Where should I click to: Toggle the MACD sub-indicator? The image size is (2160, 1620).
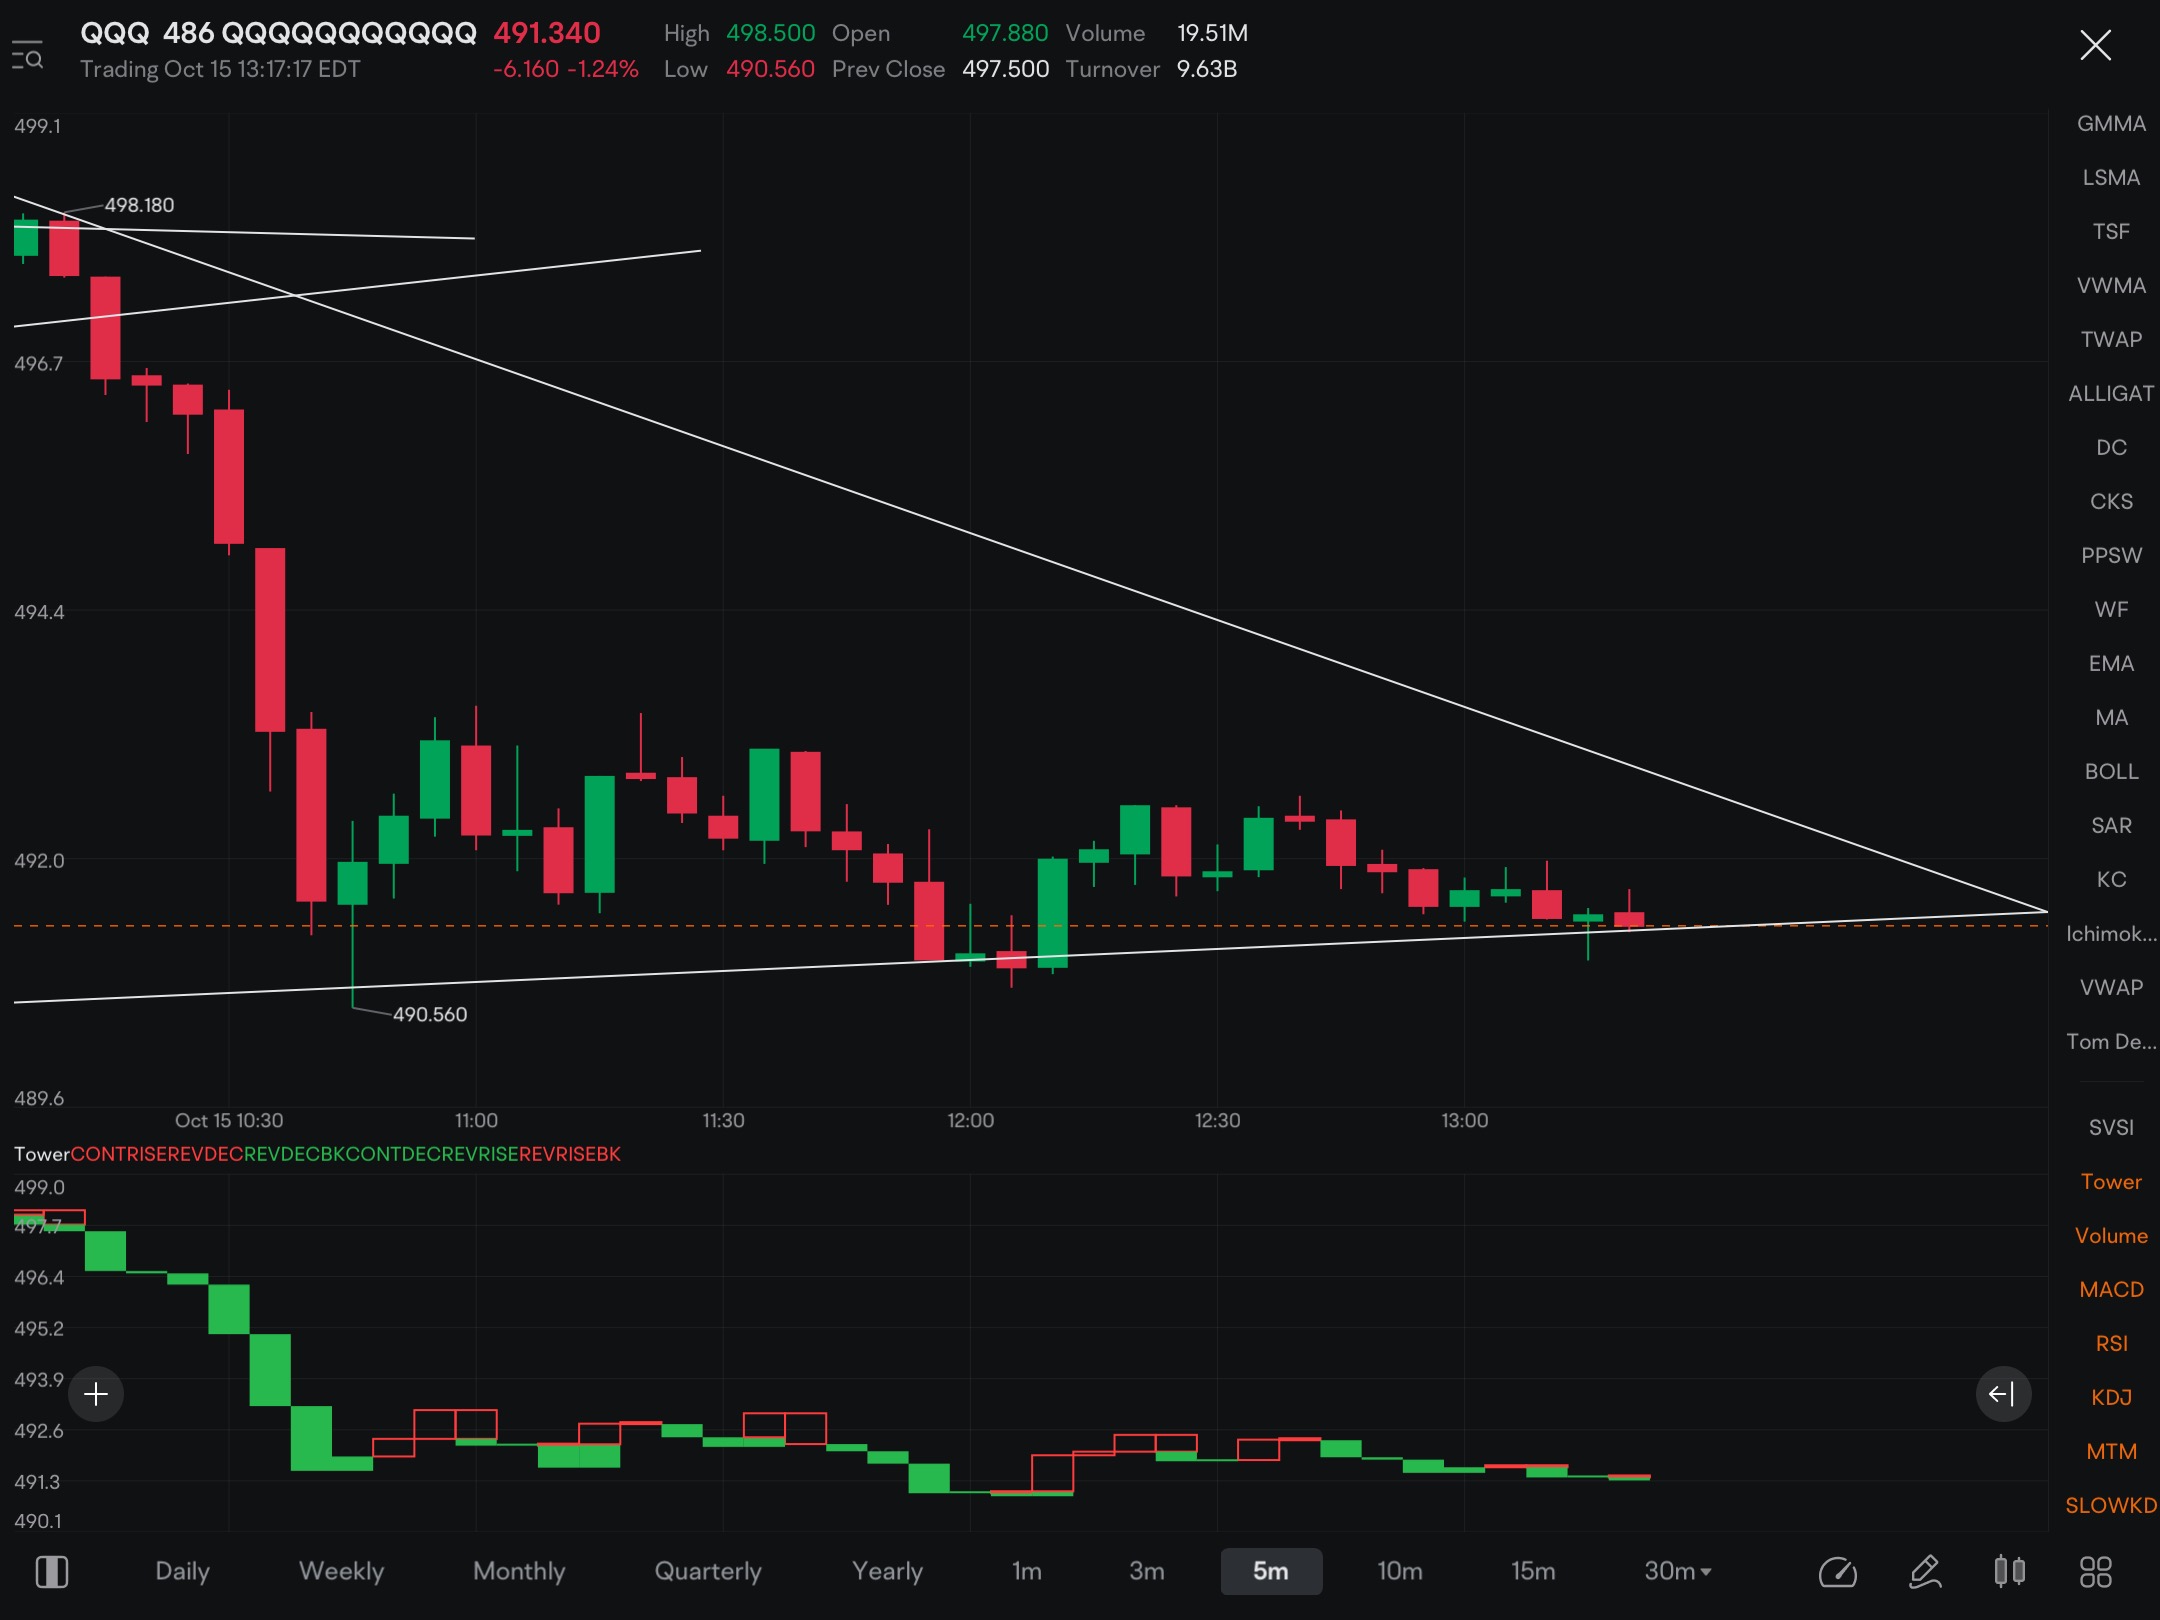click(2111, 1290)
